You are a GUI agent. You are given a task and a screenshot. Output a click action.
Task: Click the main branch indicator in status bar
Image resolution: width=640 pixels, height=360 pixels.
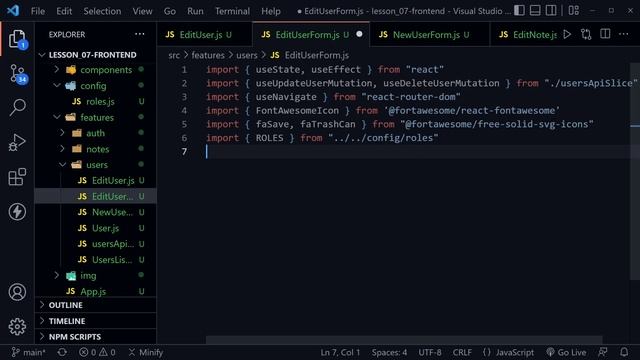[x=28, y=352]
